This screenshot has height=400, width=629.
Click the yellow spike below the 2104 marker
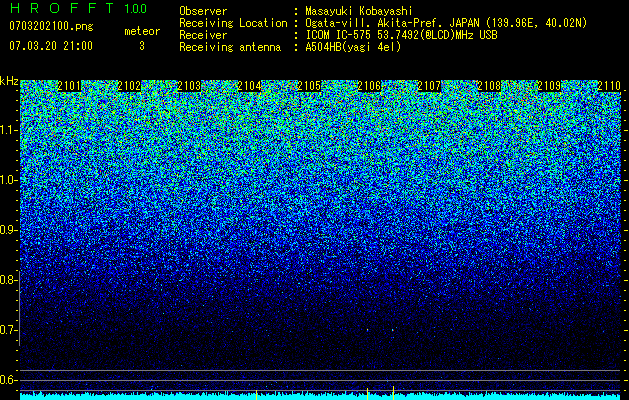point(256,394)
